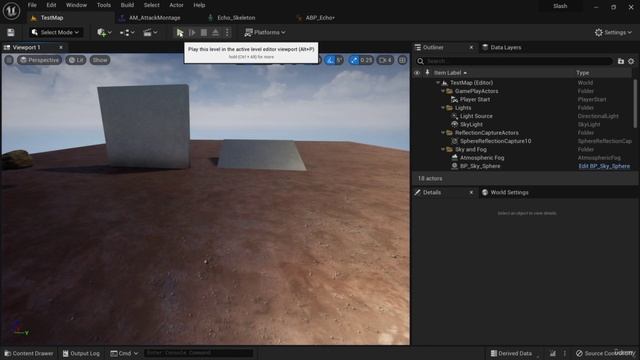The height and width of the screenshot is (360, 640).
Task: Close the Viewport 1 tab
Action: [61, 48]
